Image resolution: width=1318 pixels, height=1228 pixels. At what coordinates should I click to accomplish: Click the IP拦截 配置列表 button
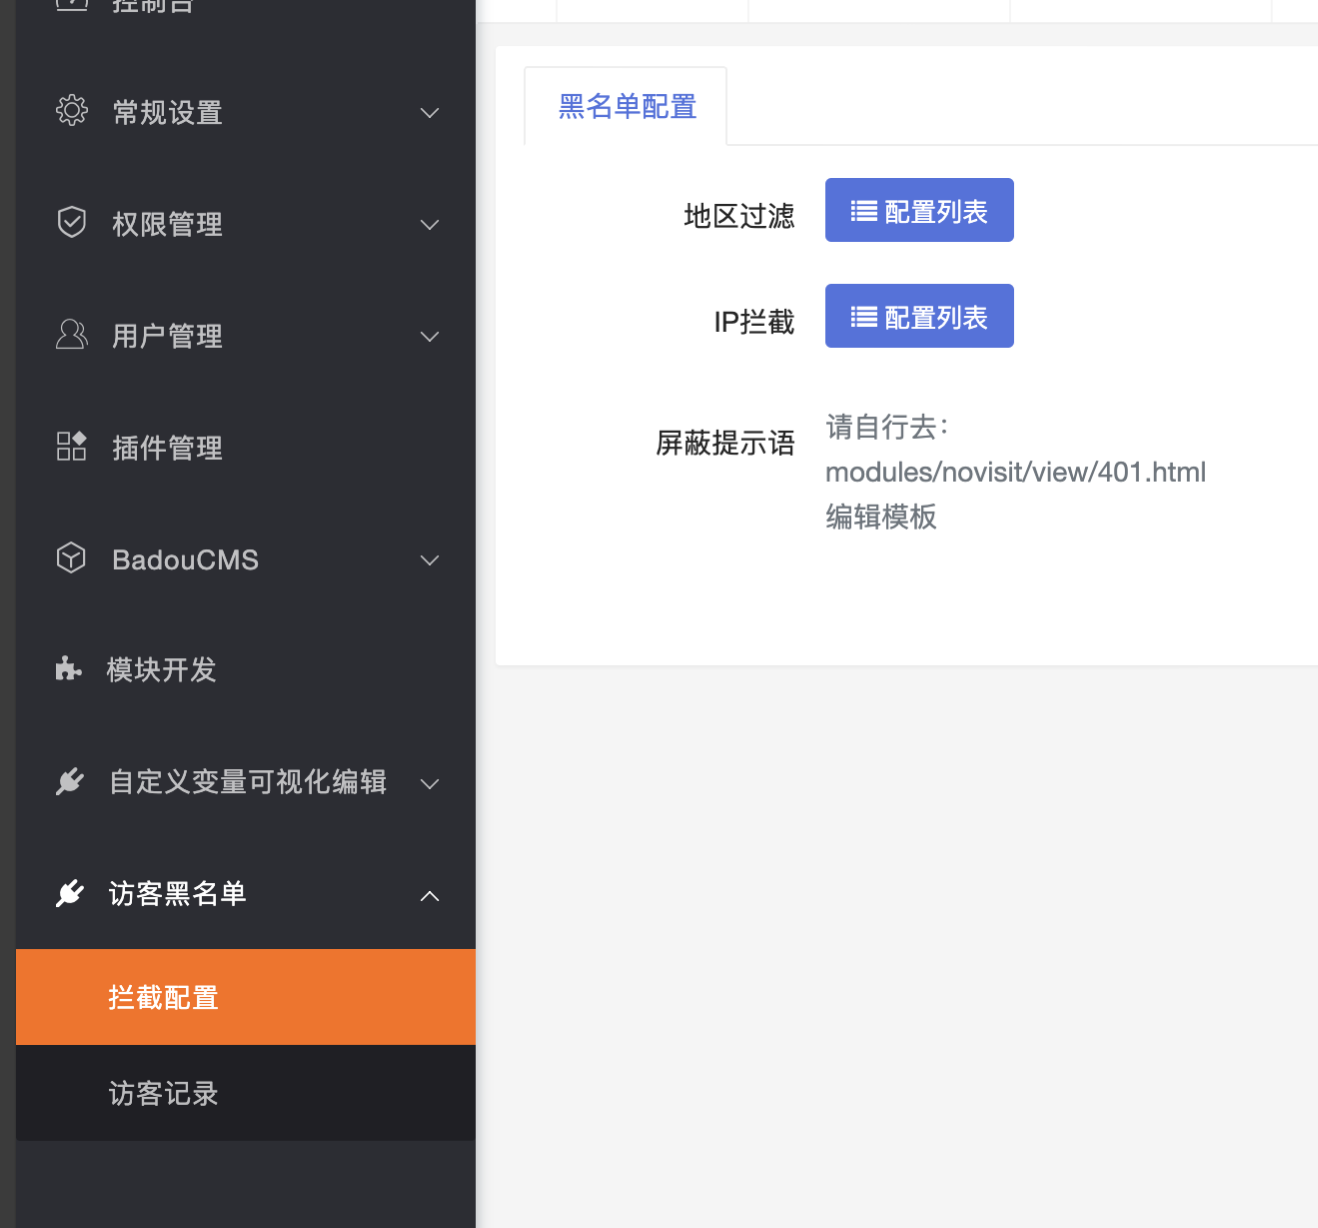pos(919,315)
